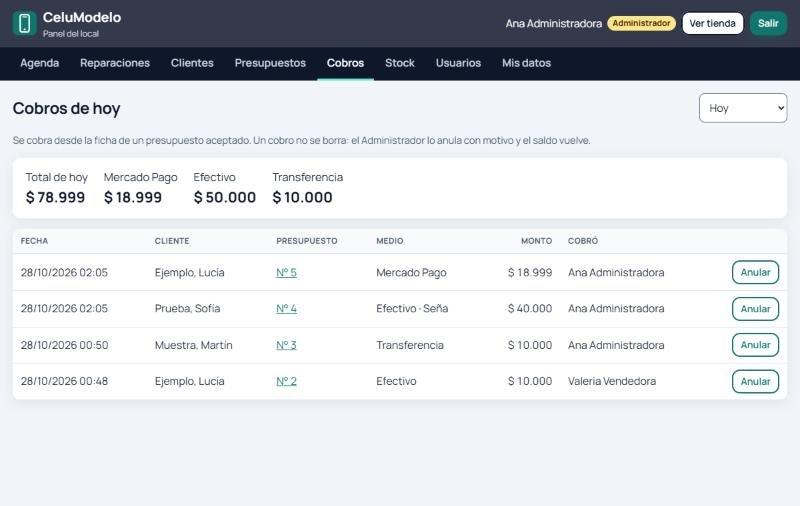This screenshot has height=506, width=800.
Task: Anular the cobro by Valeria Vendedora
Action: pyautogui.click(x=755, y=382)
